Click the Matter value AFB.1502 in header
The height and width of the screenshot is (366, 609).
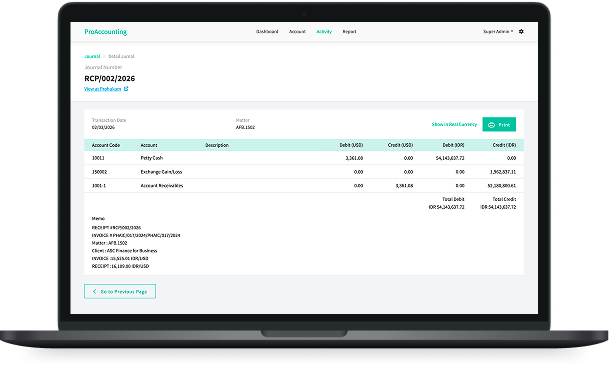tap(245, 127)
